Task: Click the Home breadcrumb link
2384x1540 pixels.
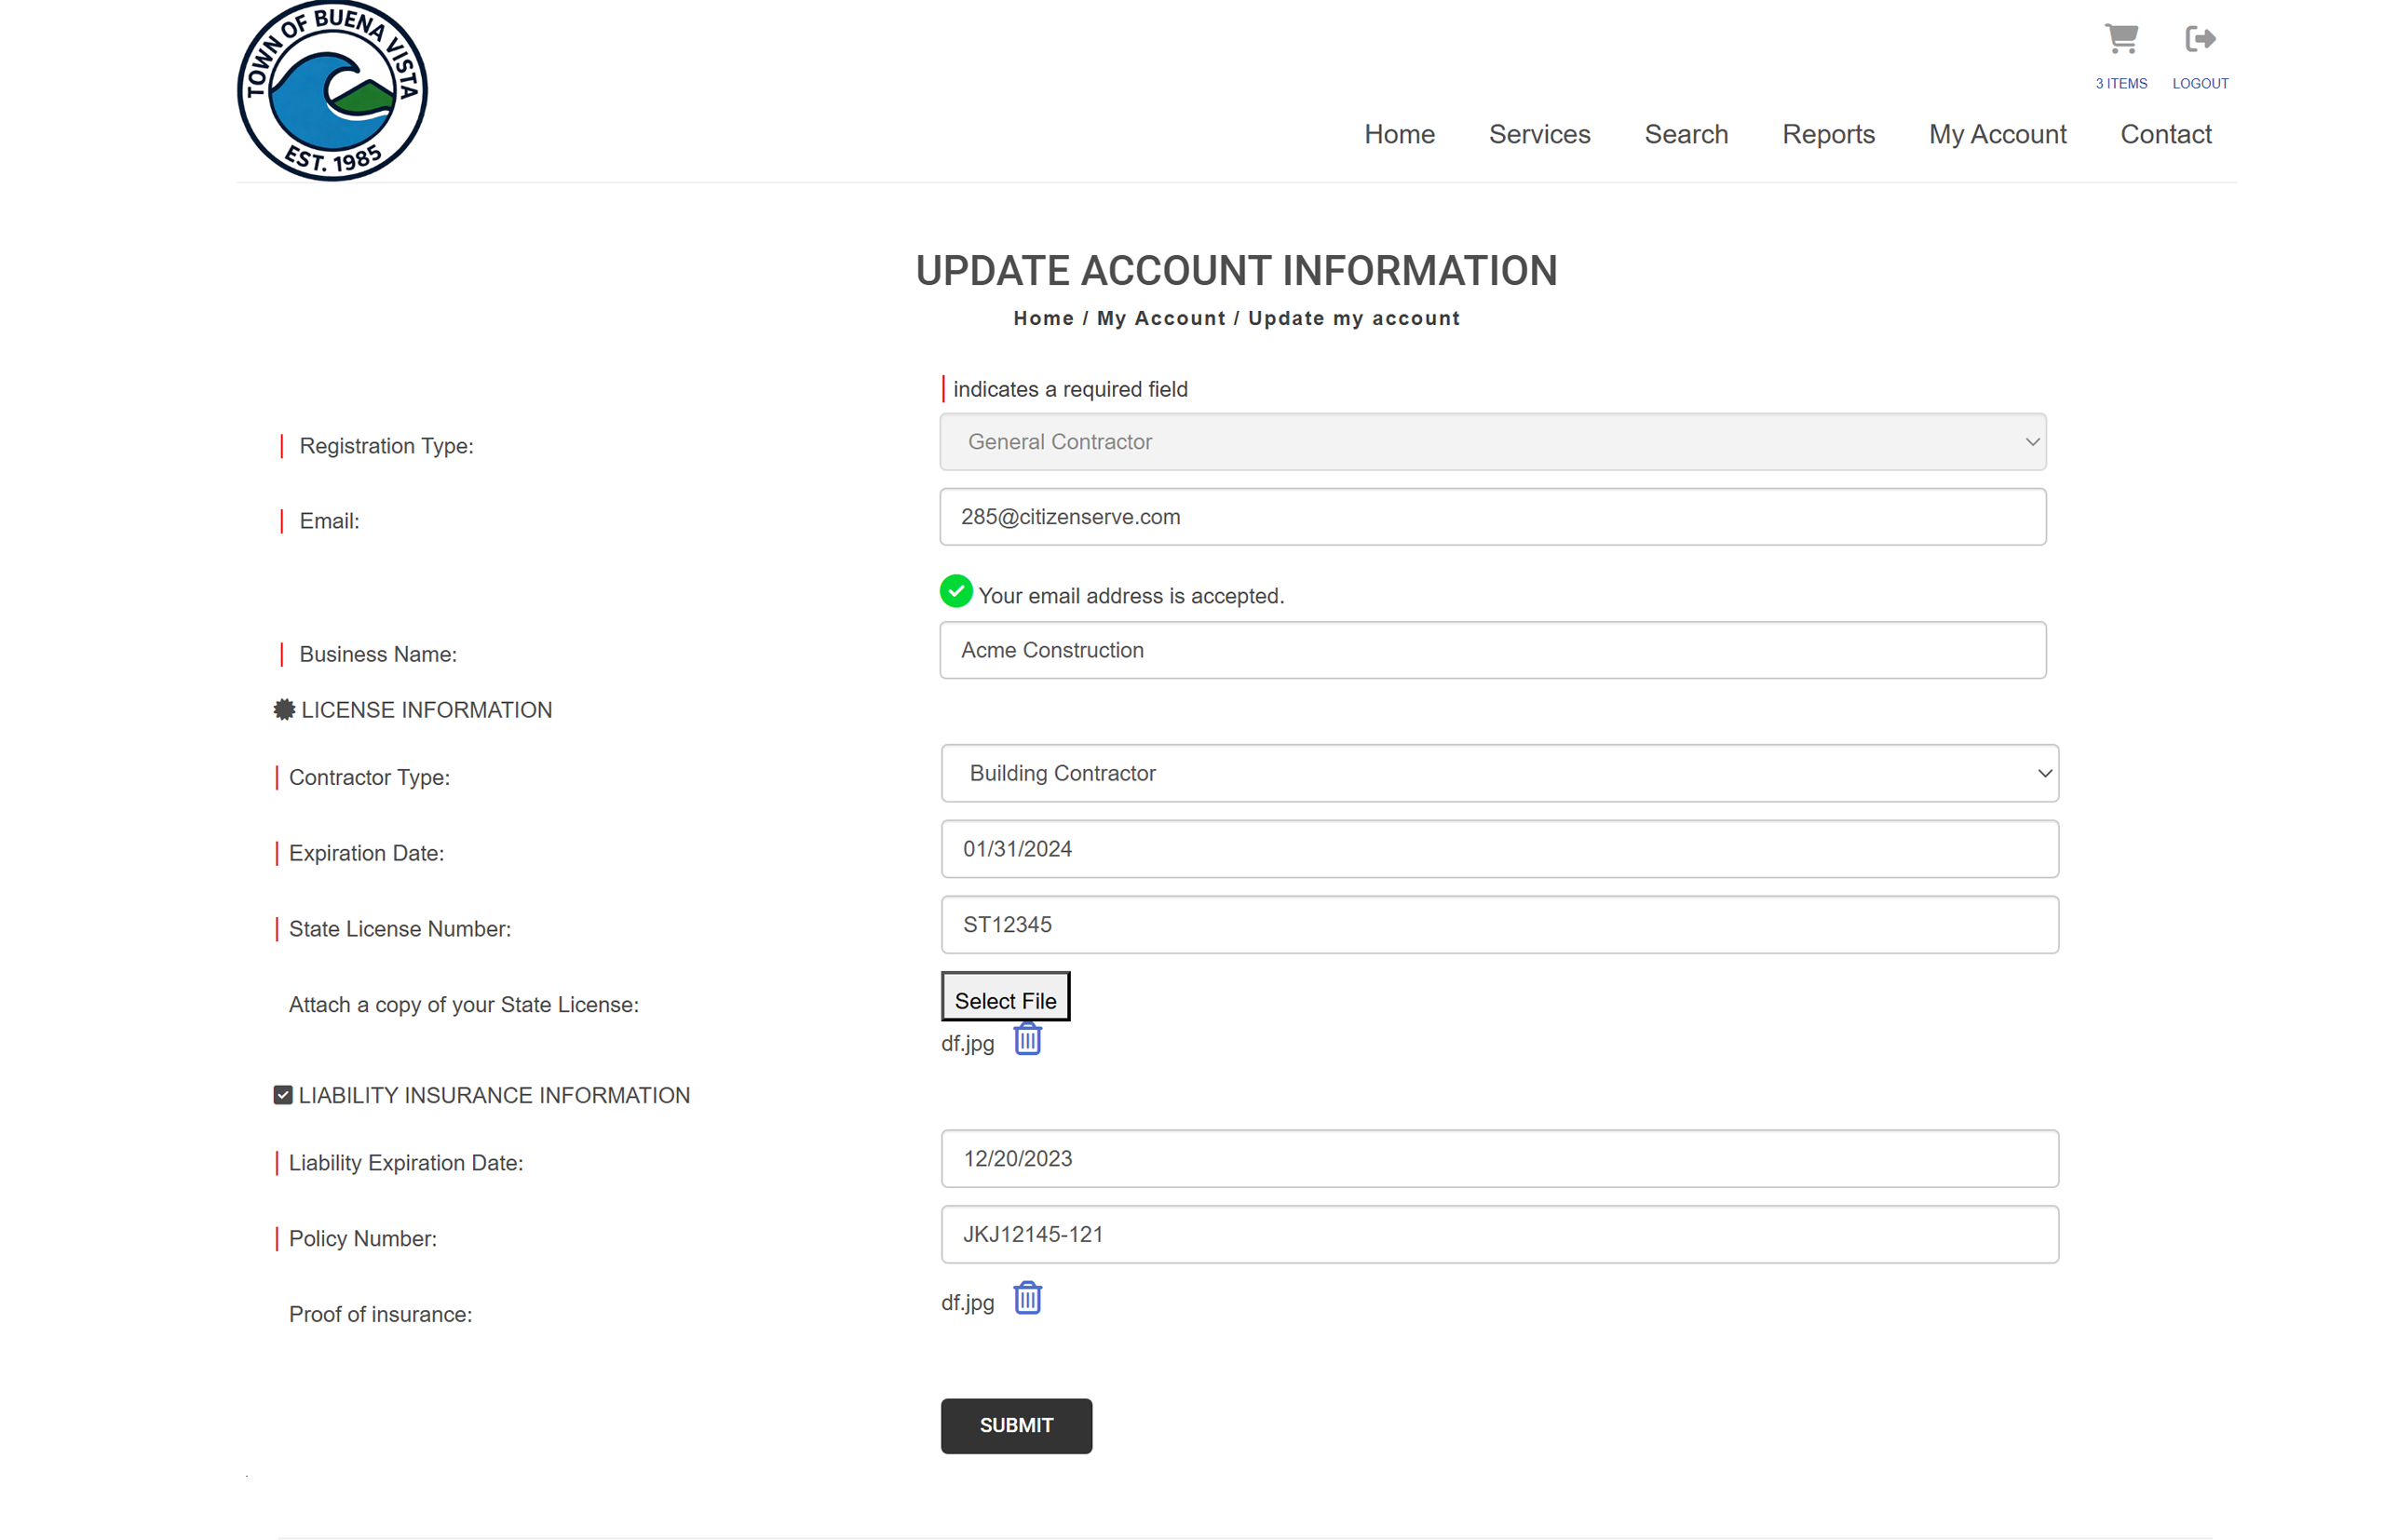Action: tap(1043, 318)
